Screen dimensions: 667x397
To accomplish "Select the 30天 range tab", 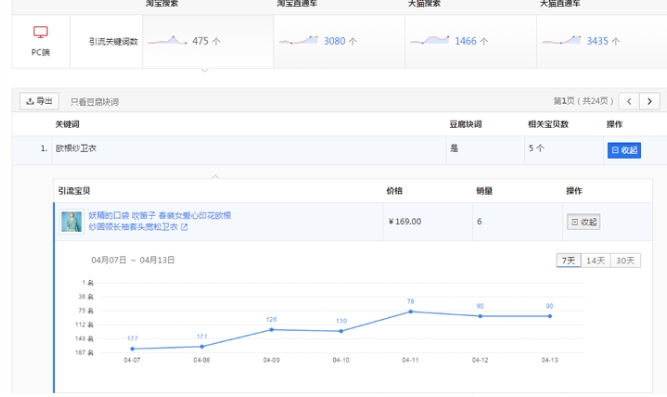I will click(x=625, y=260).
